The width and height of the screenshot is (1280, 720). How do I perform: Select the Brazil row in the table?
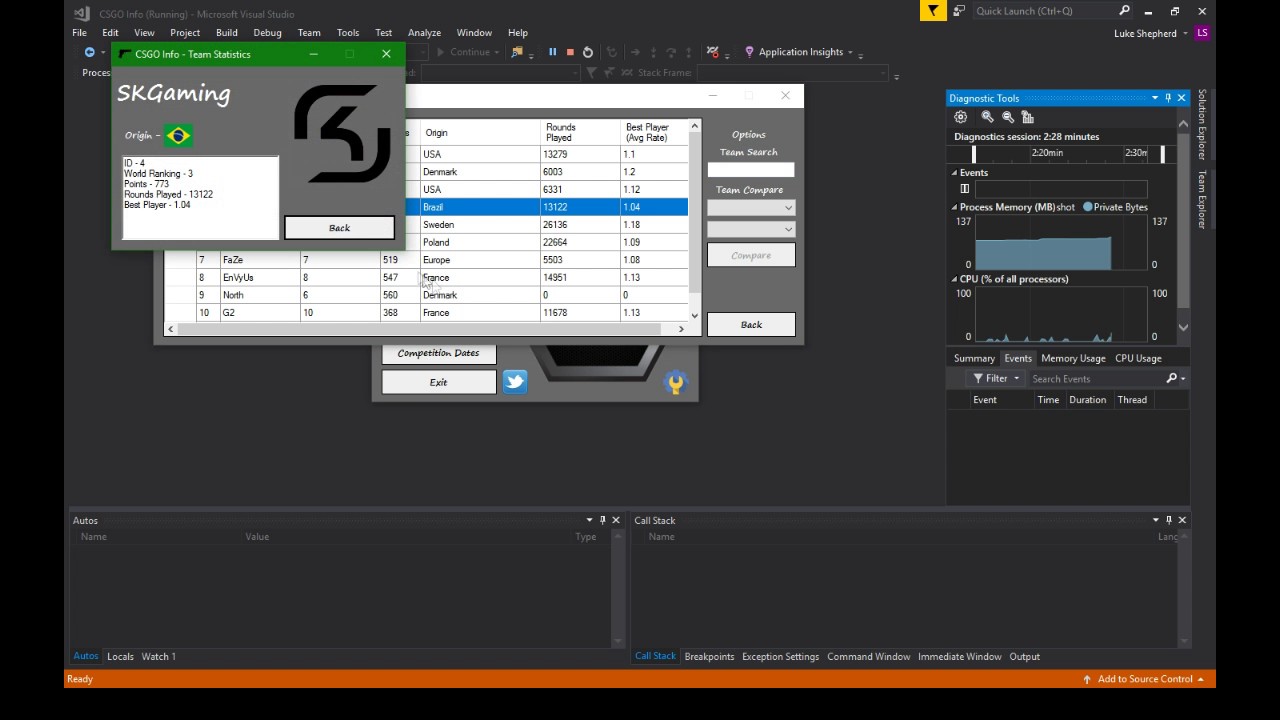coord(426,207)
